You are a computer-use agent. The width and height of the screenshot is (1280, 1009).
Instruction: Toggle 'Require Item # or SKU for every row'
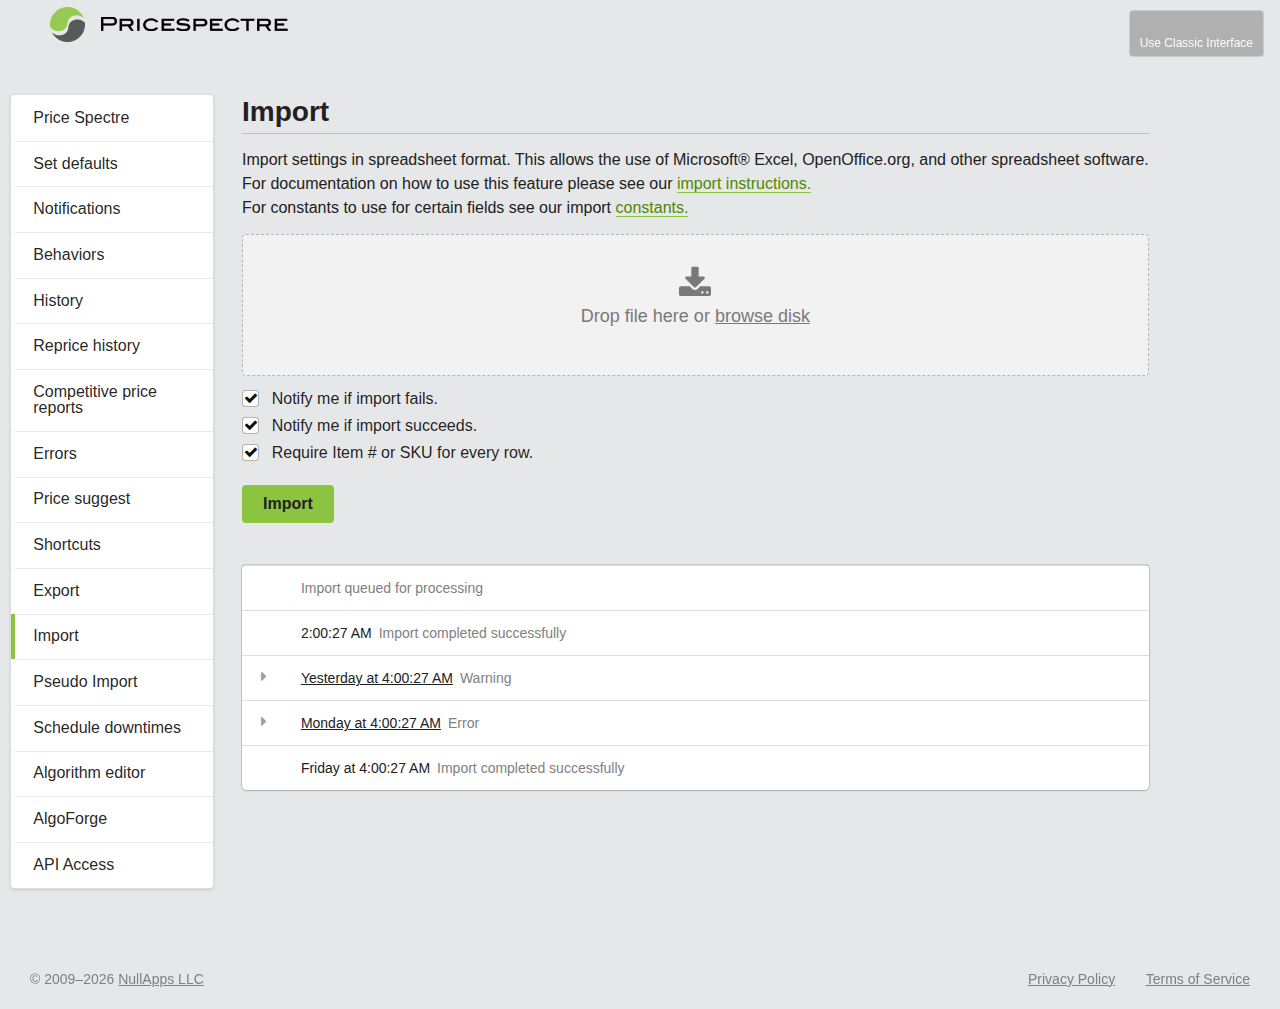pyautogui.click(x=250, y=452)
